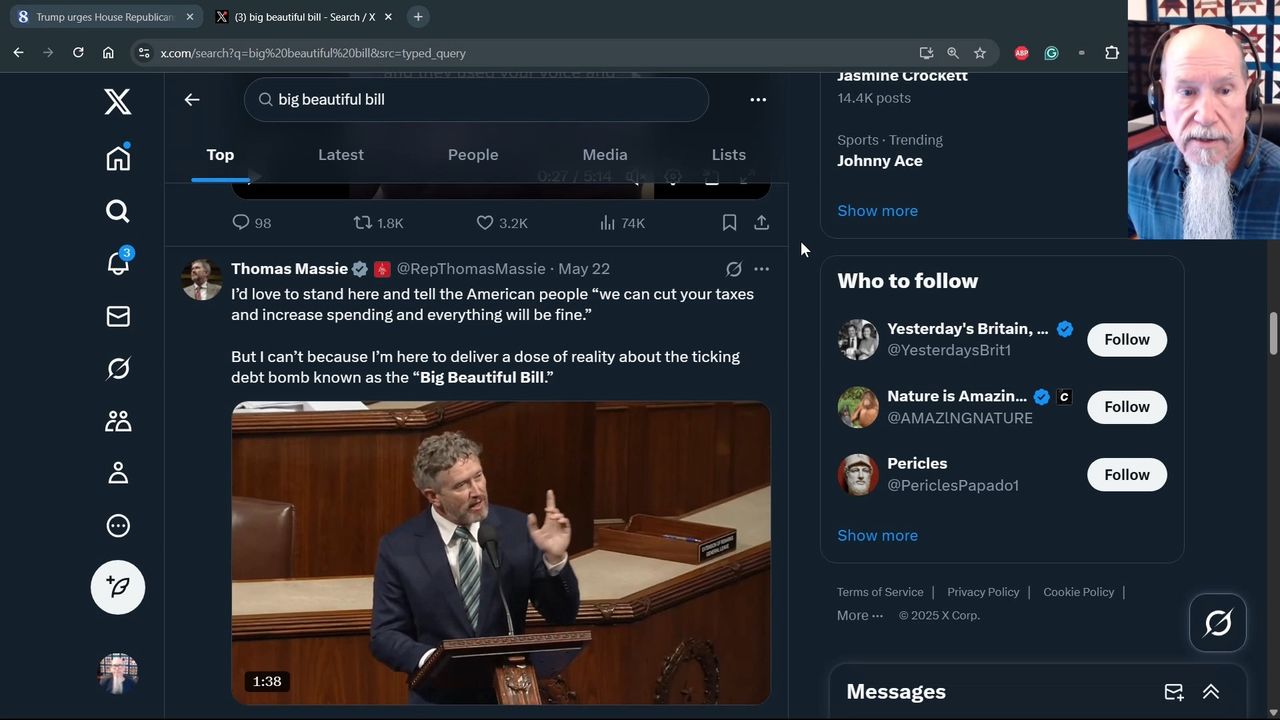The image size is (1280, 720).
Task: Open Grok icon in left sidebar
Action: pos(118,369)
